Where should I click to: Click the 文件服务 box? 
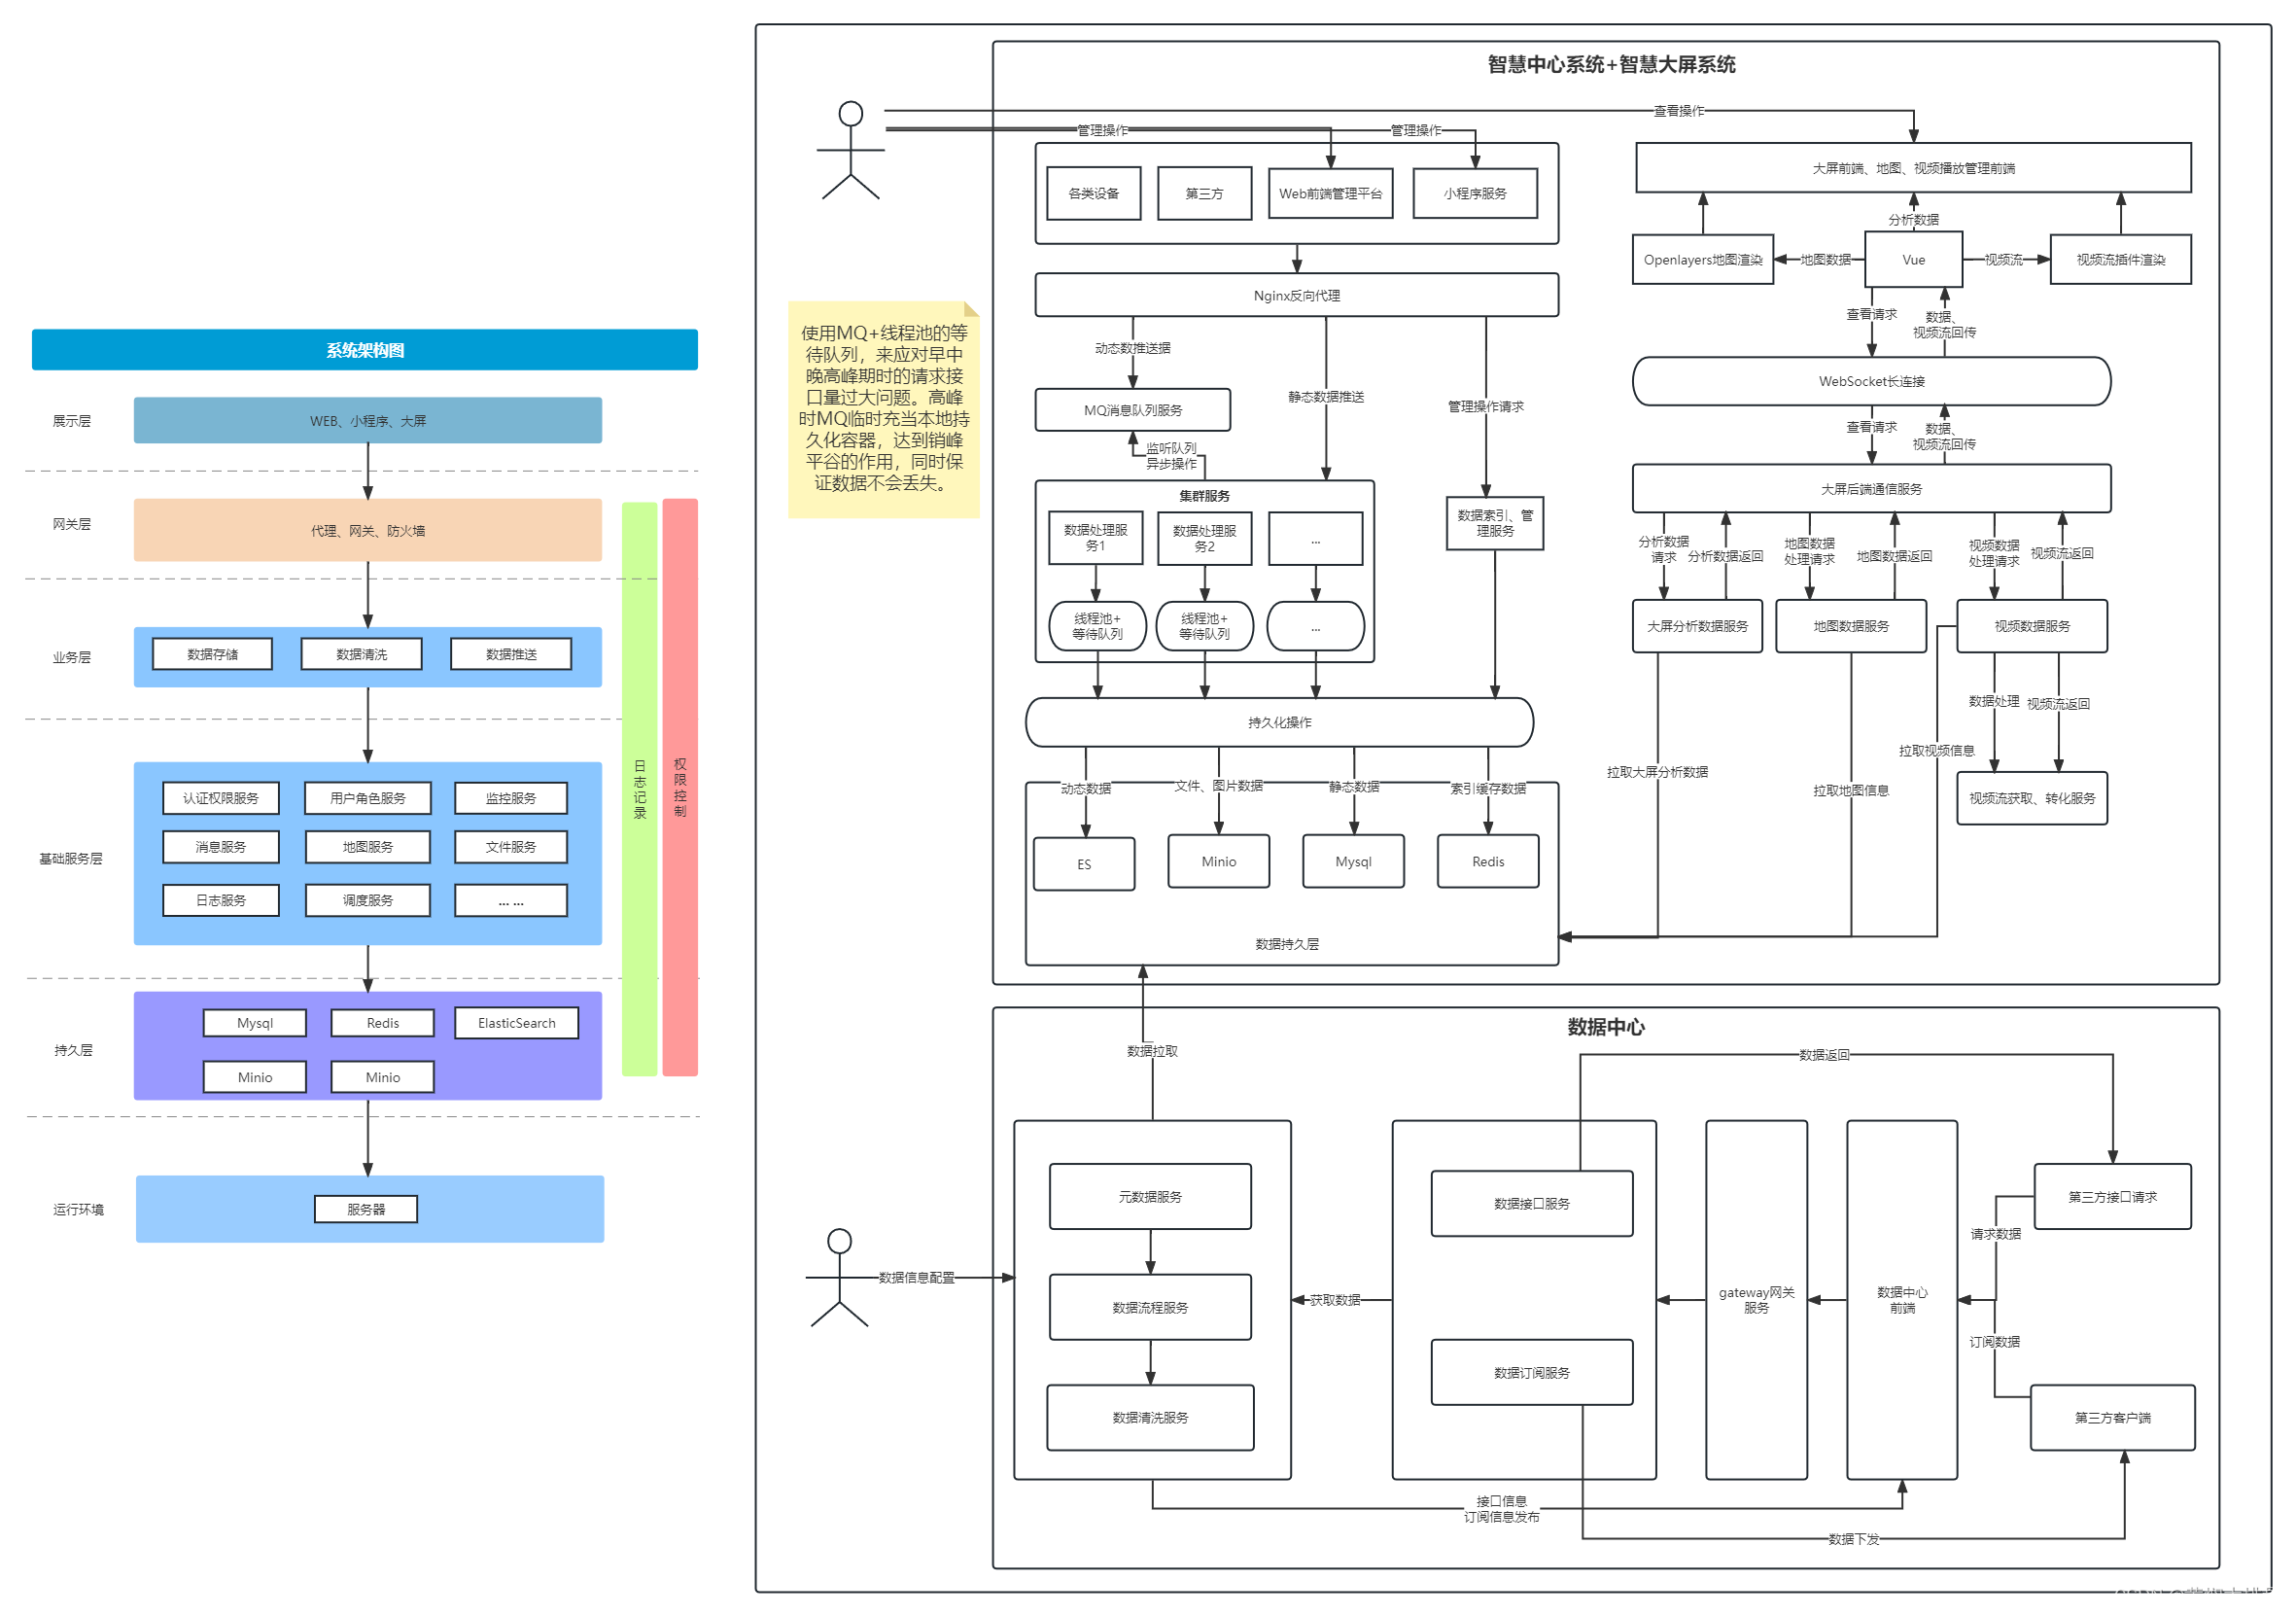click(511, 847)
